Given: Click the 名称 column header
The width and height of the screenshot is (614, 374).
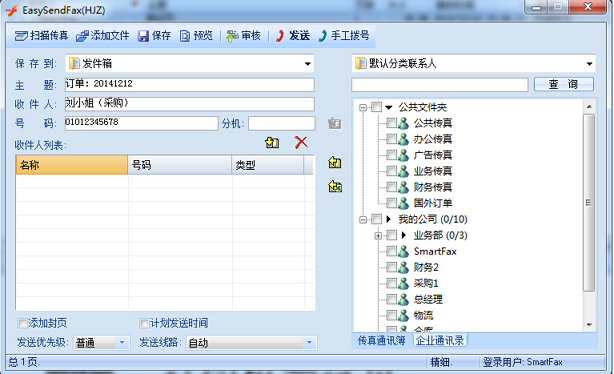Looking at the screenshot, I should (72, 165).
